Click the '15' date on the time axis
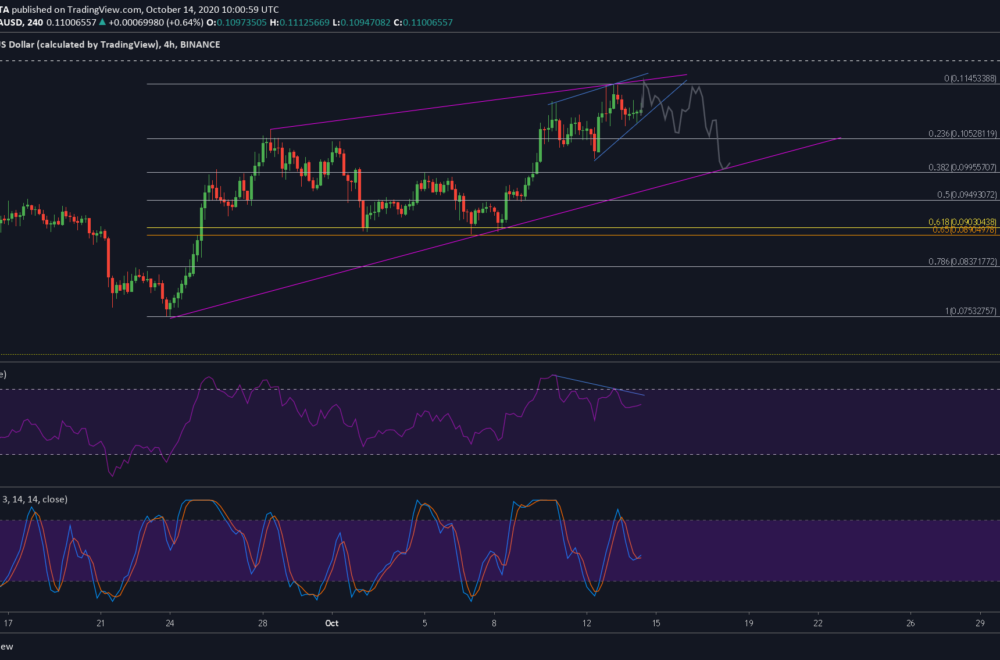Image resolution: width=1000 pixels, height=660 pixels. (656, 623)
